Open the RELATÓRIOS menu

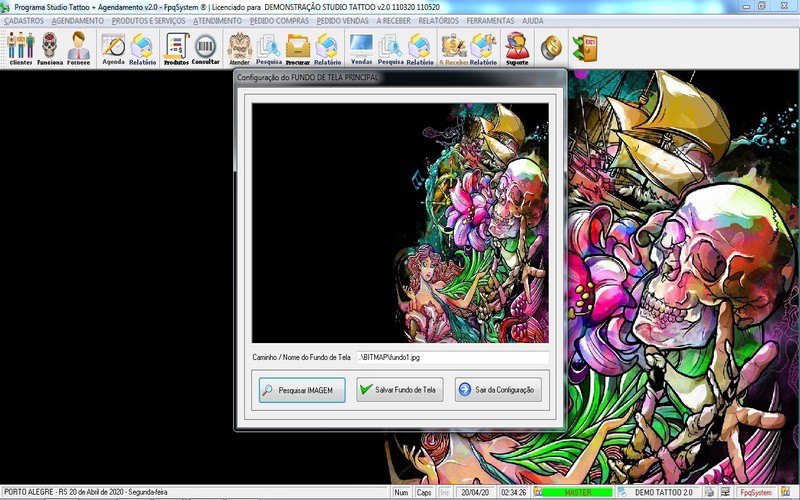[x=438, y=21]
